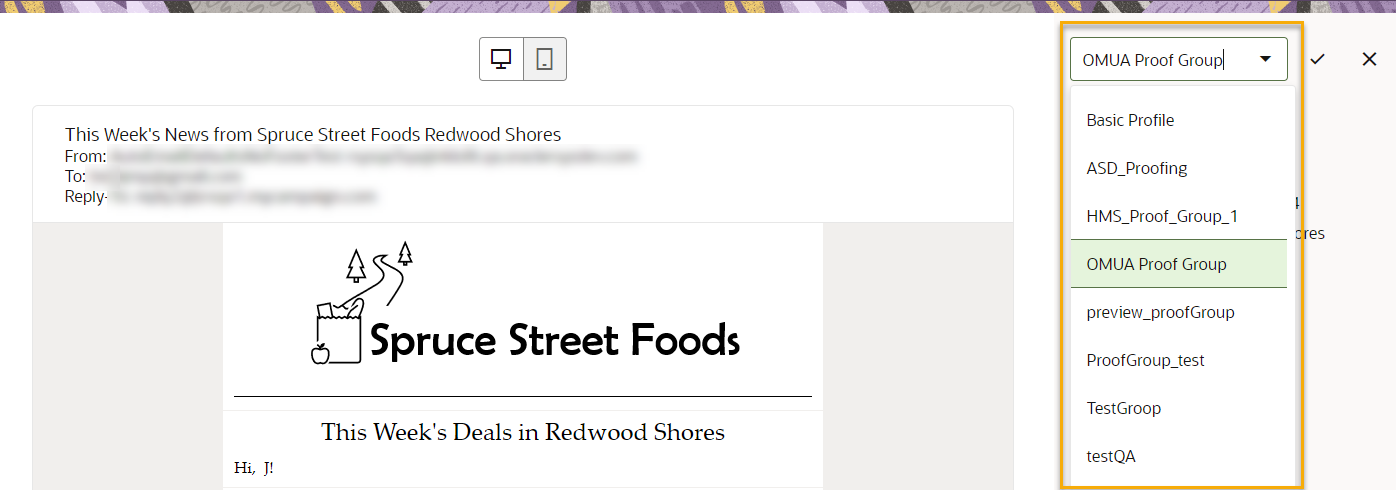This screenshot has width=1396, height=490.
Task: Select the highlighted OMUA Proof Group option
Action: (1156, 264)
